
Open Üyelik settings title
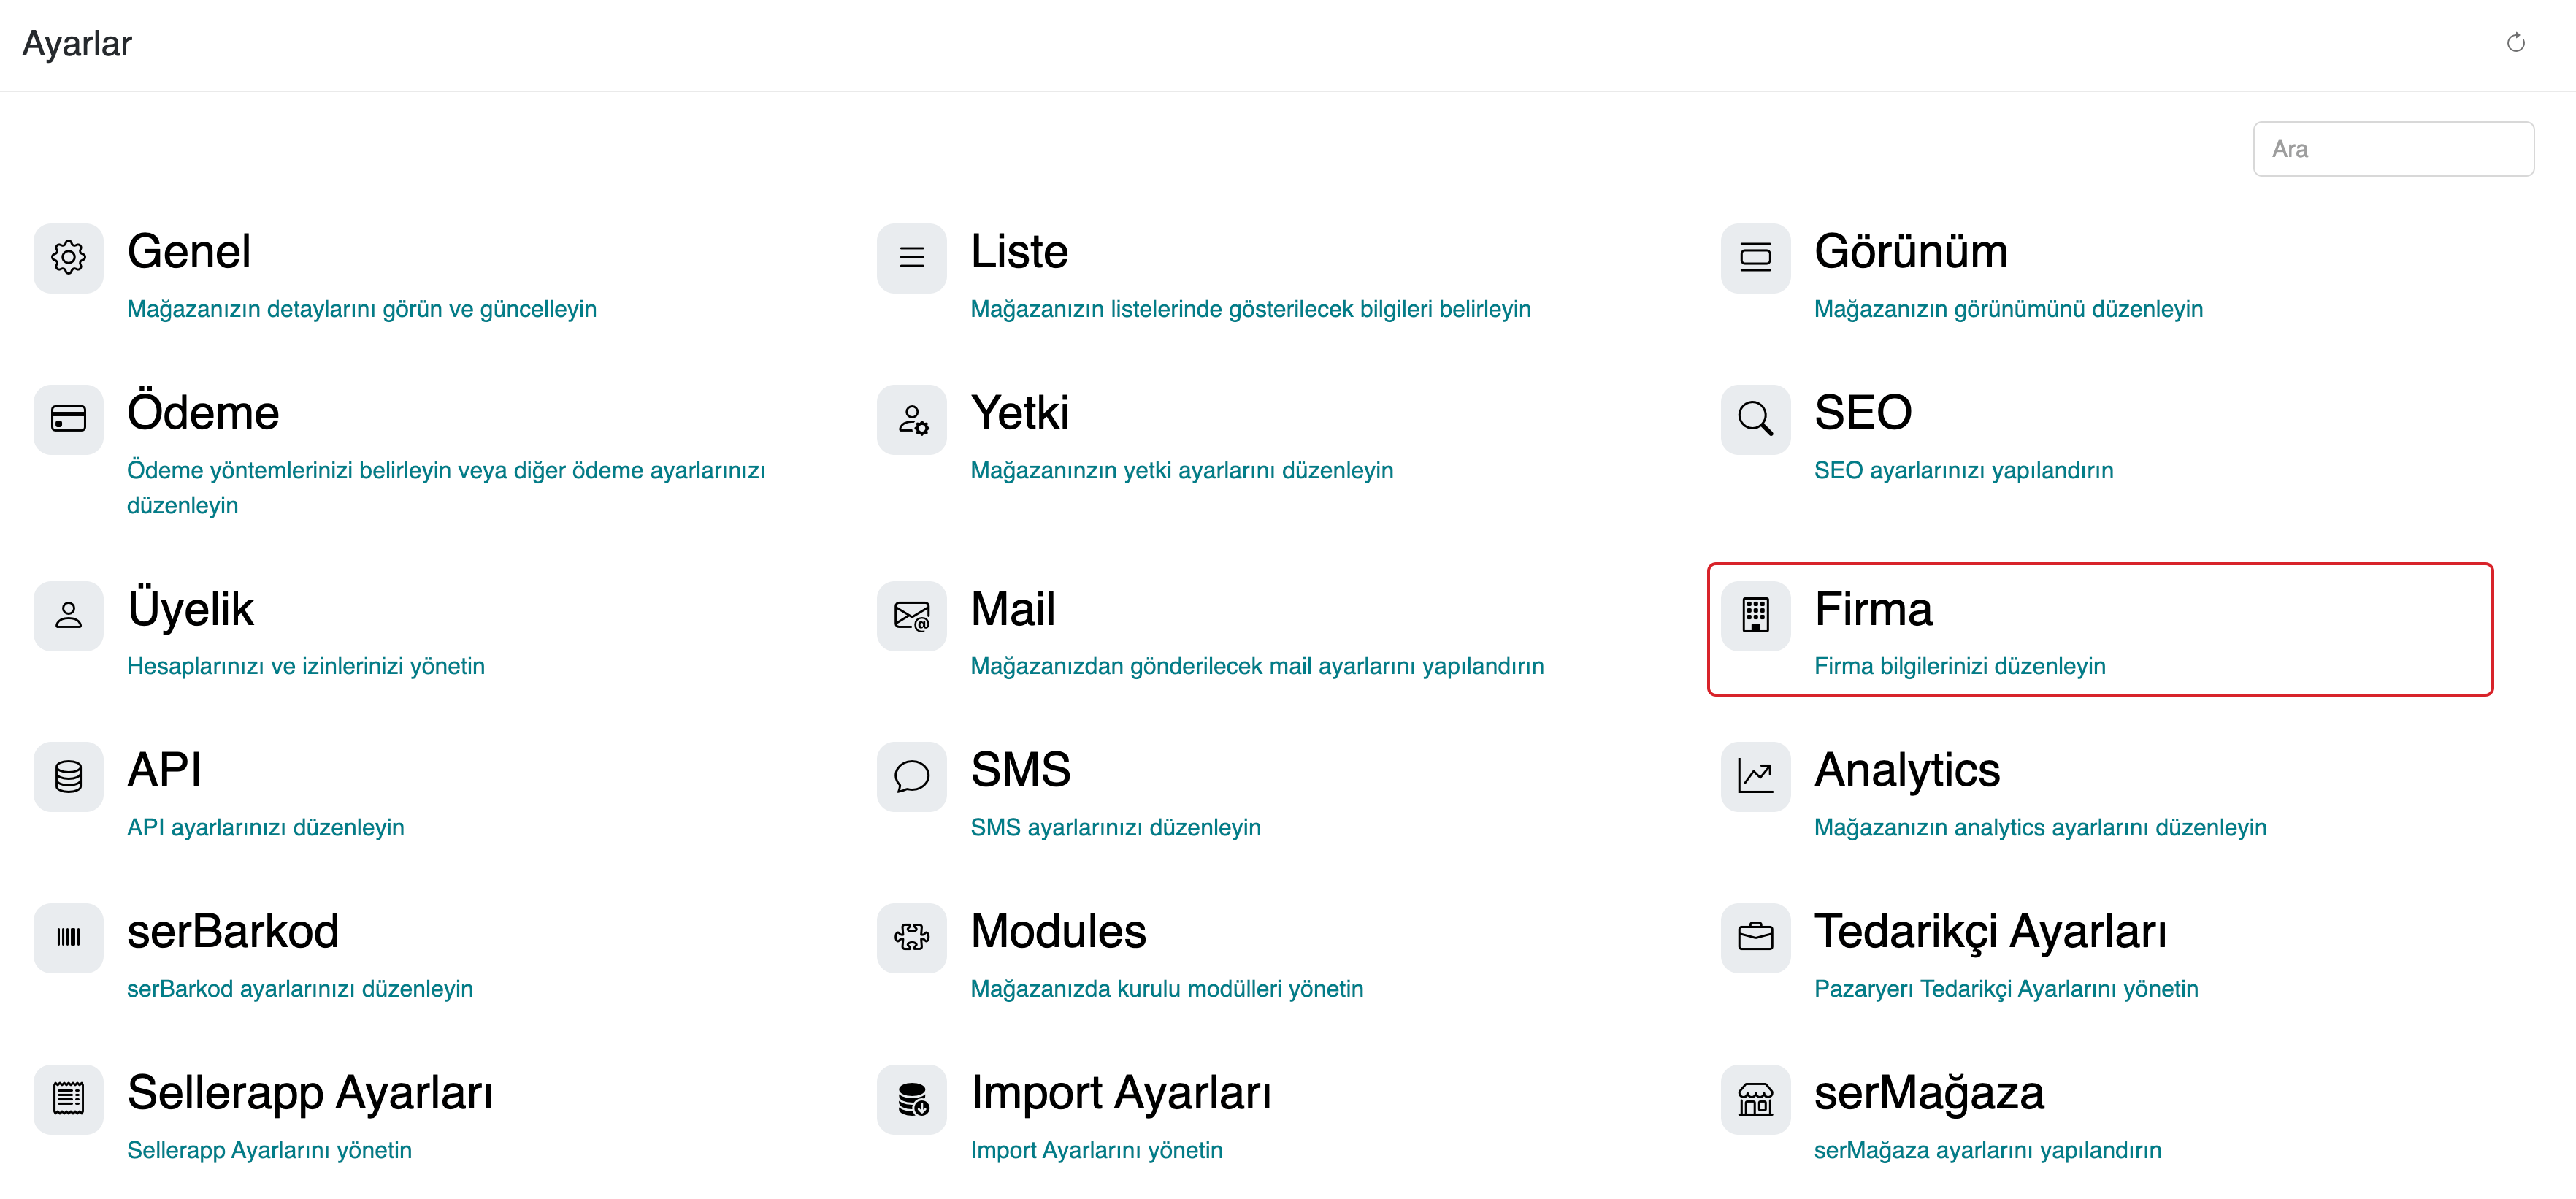[x=190, y=609]
